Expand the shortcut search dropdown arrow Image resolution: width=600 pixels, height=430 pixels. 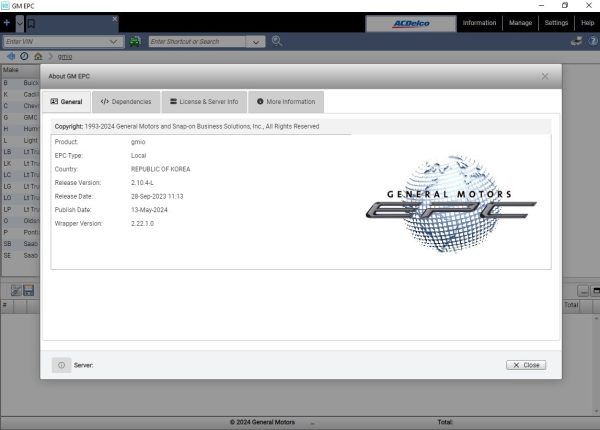(256, 42)
